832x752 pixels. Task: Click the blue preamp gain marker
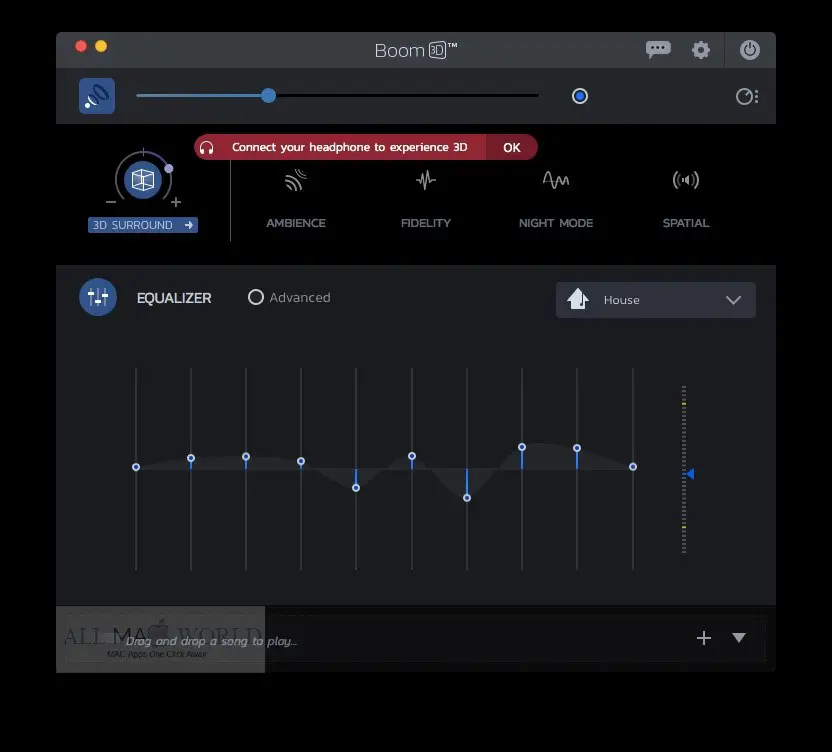(x=690, y=473)
